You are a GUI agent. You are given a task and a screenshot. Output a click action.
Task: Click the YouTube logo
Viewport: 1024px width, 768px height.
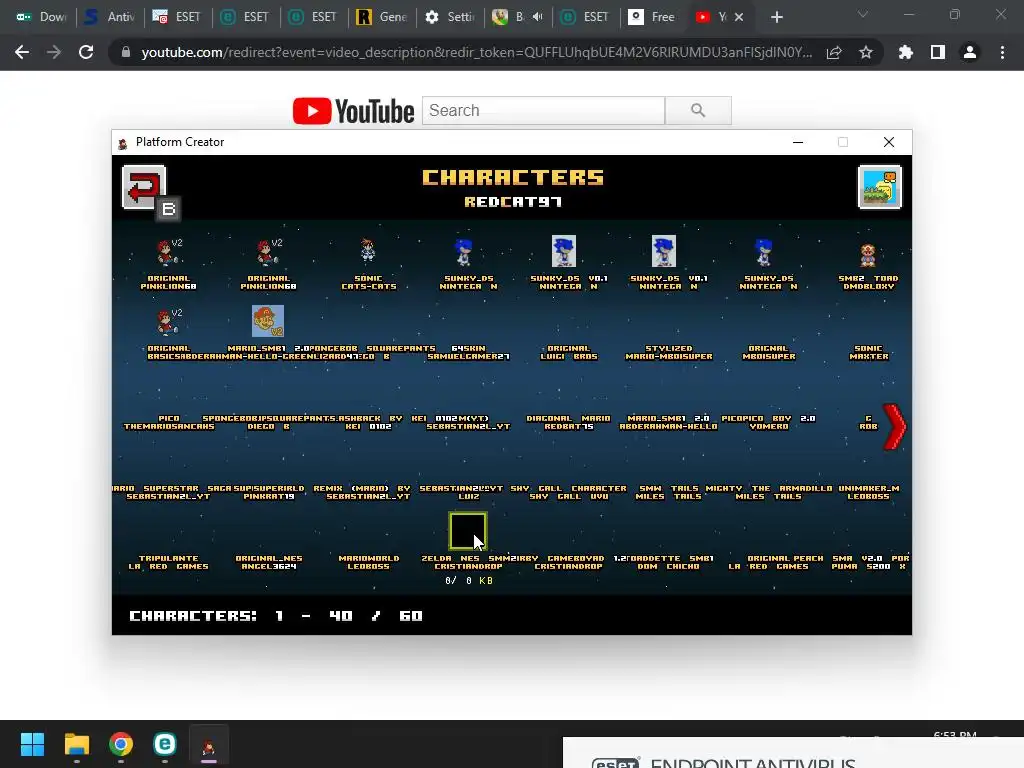coord(353,110)
